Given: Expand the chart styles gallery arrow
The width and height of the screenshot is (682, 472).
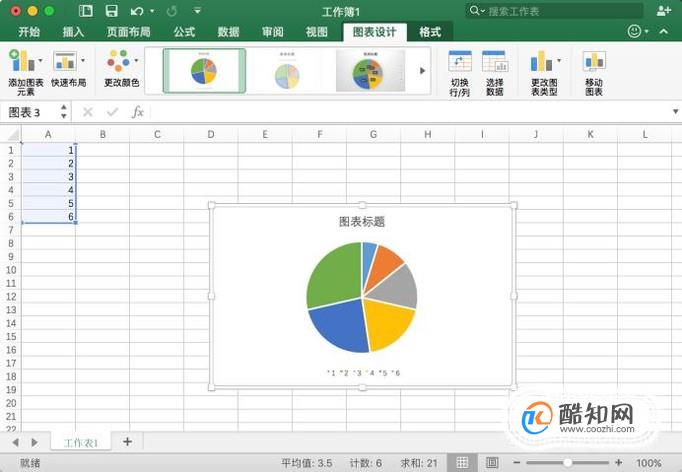Looking at the screenshot, I should tap(422, 71).
